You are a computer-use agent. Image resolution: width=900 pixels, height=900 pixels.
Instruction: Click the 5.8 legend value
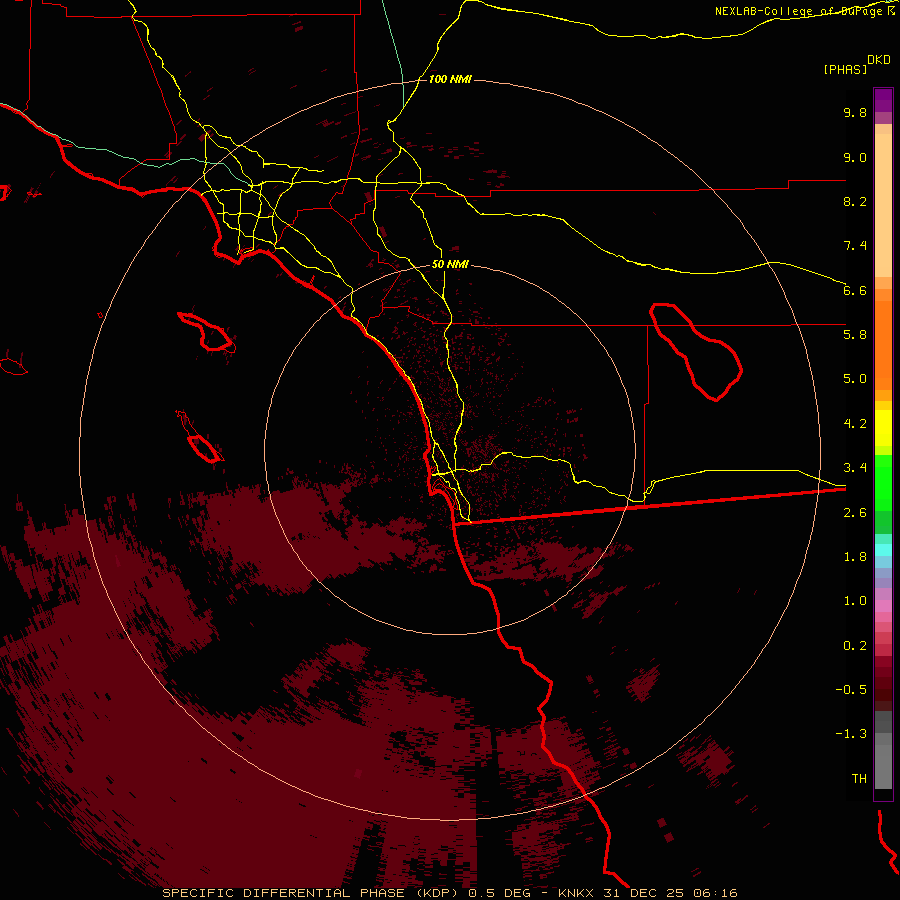(855, 335)
